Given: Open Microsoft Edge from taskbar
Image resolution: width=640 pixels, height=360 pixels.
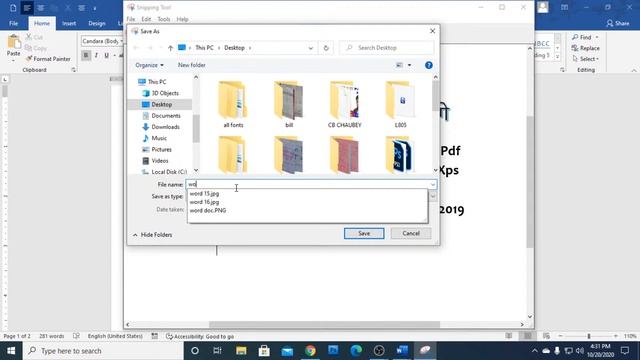Looking at the screenshot, I should [356, 351].
